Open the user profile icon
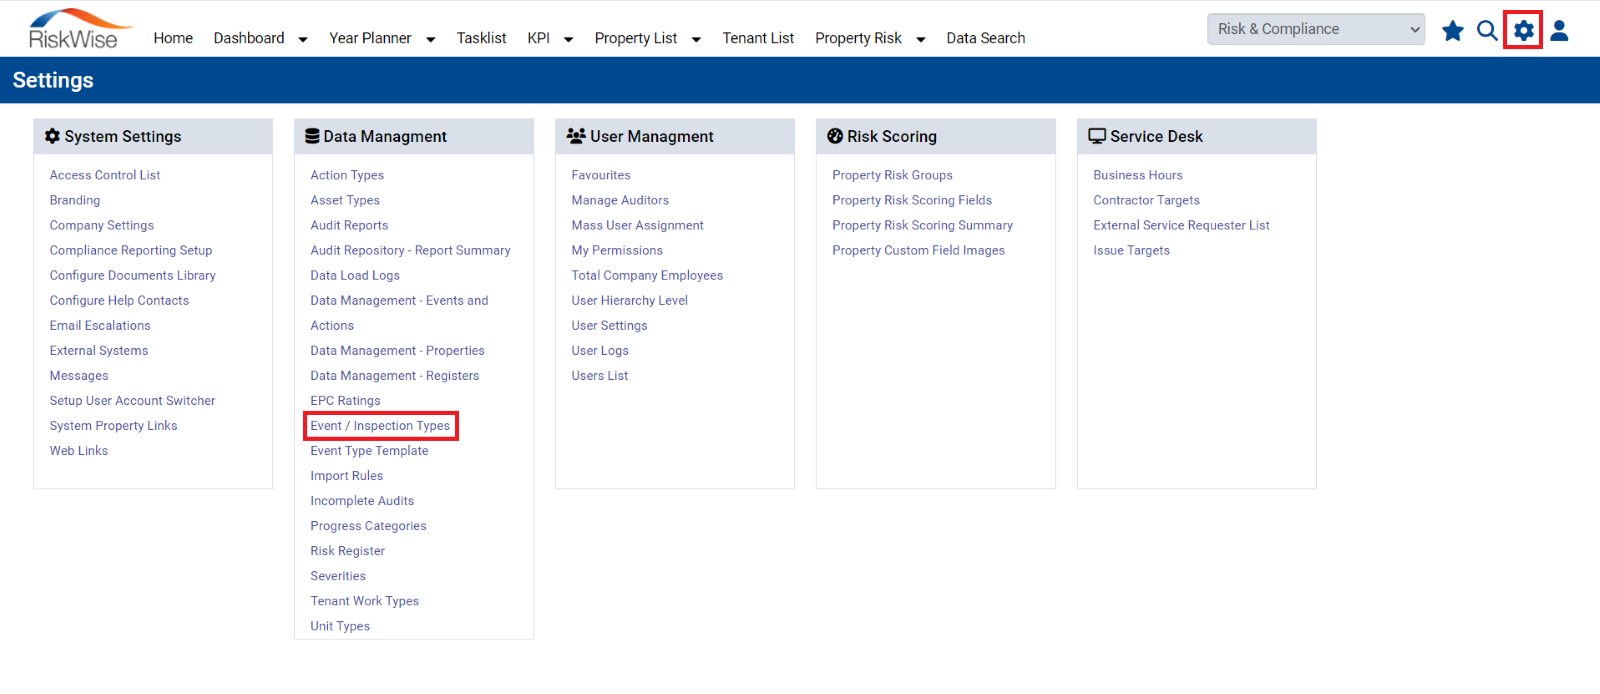The image size is (1600, 694). click(x=1559, y=31)
